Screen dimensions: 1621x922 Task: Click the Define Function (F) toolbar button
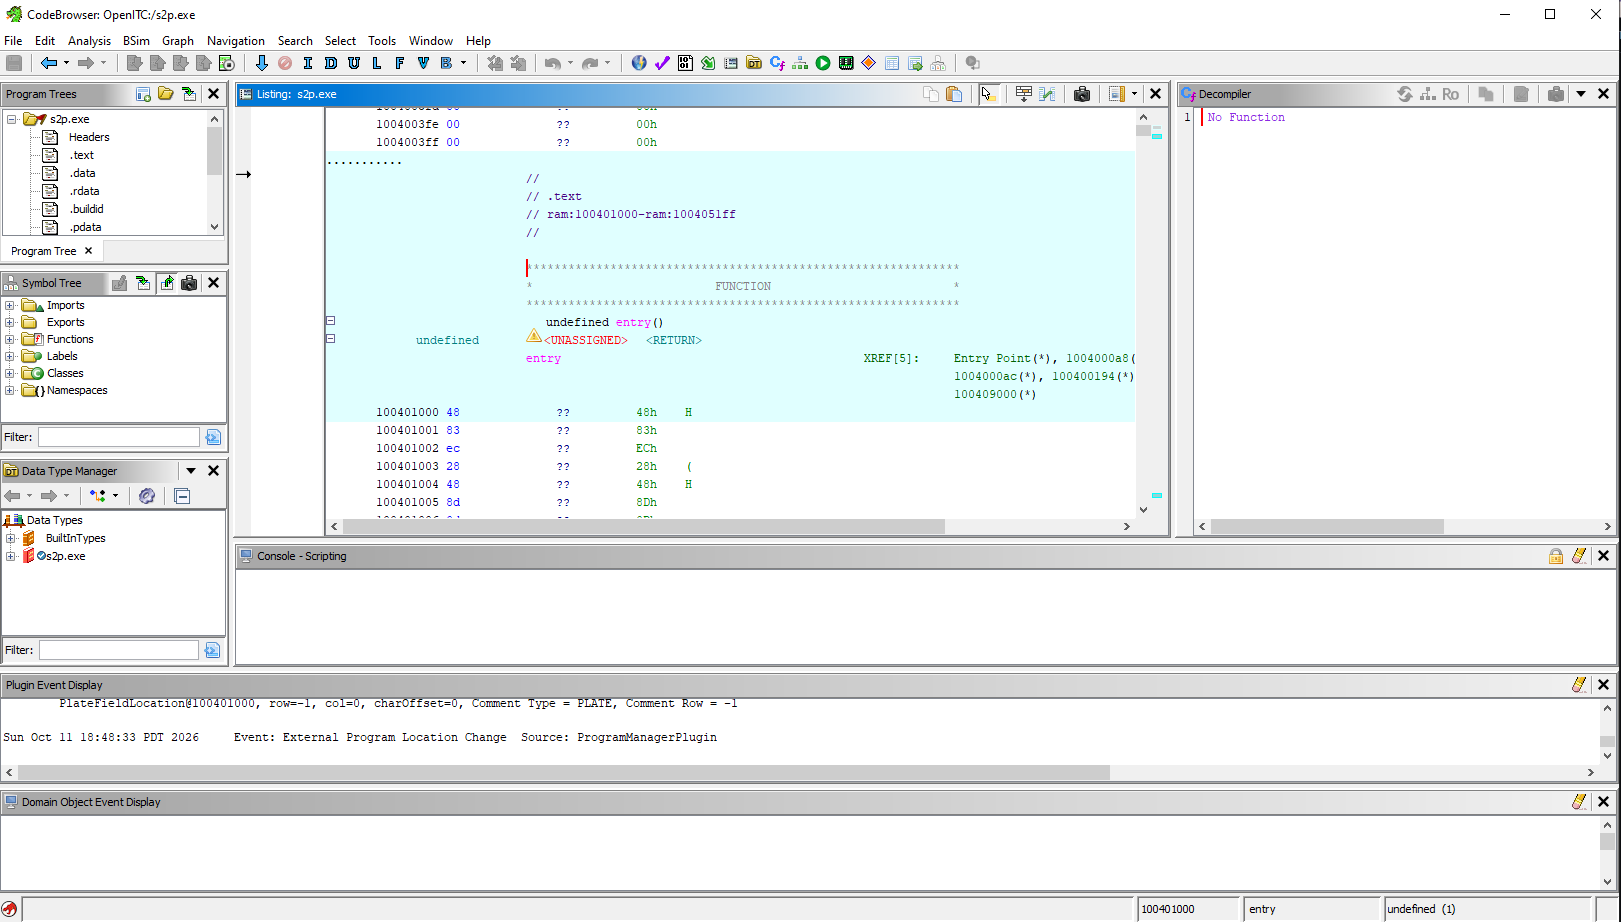[399, 63]
